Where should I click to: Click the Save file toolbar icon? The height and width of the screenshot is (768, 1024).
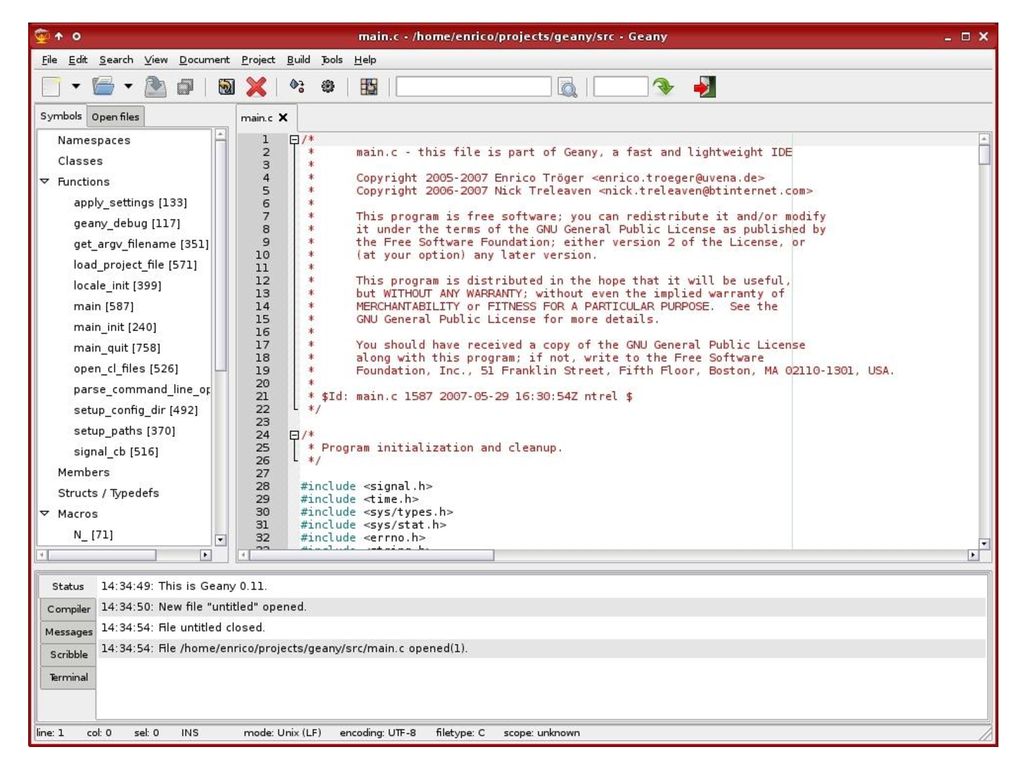click(x=155, y=87)
